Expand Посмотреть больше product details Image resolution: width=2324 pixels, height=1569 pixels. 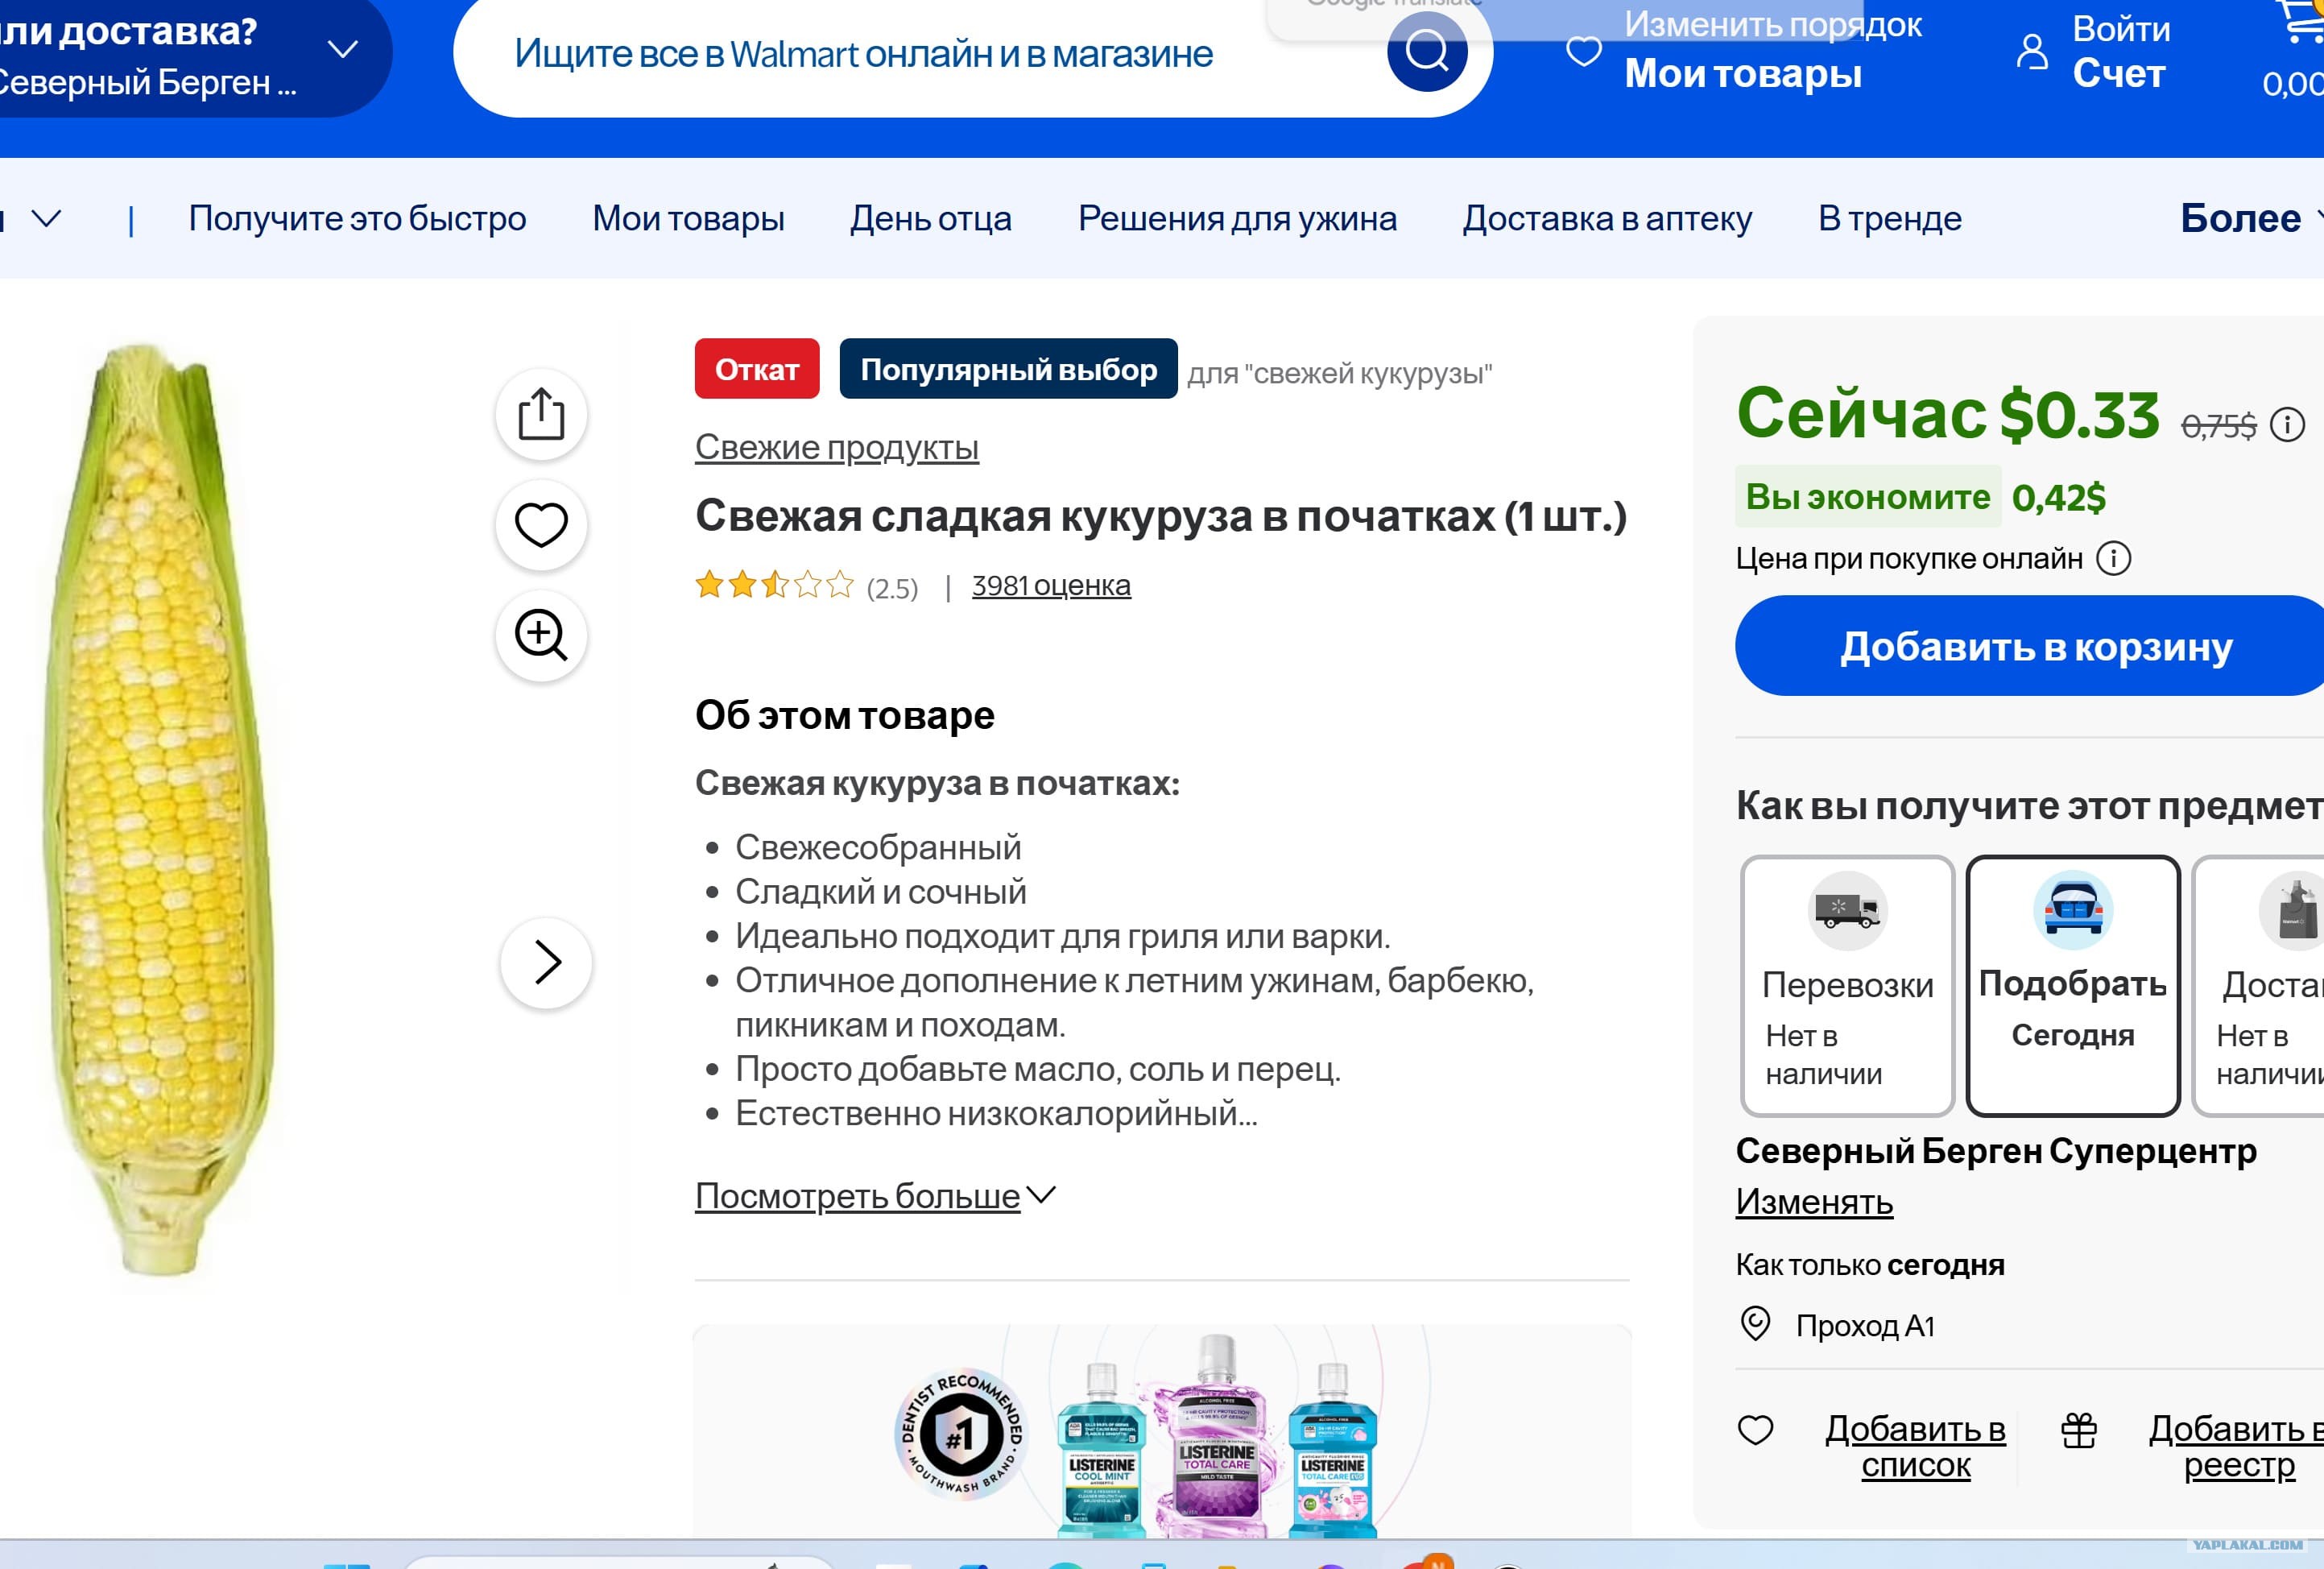[875, 1196]
